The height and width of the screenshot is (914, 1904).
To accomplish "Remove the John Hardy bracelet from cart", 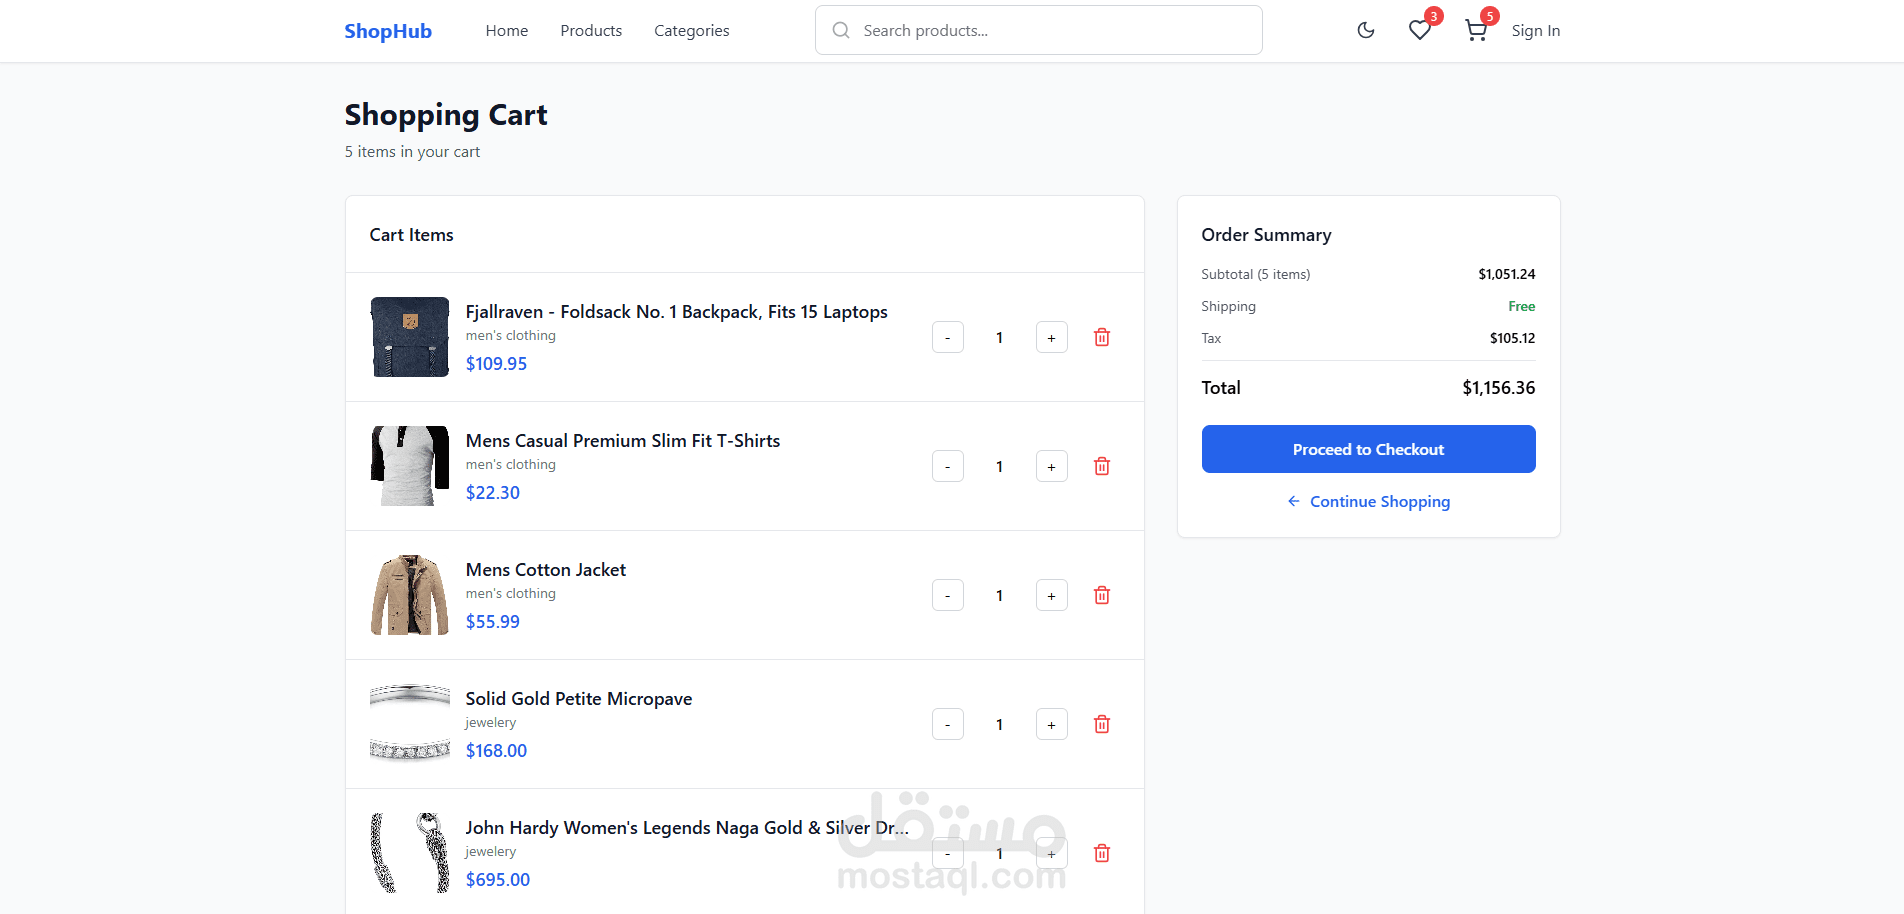I will pyautogui.click(x=1102, y=853).
